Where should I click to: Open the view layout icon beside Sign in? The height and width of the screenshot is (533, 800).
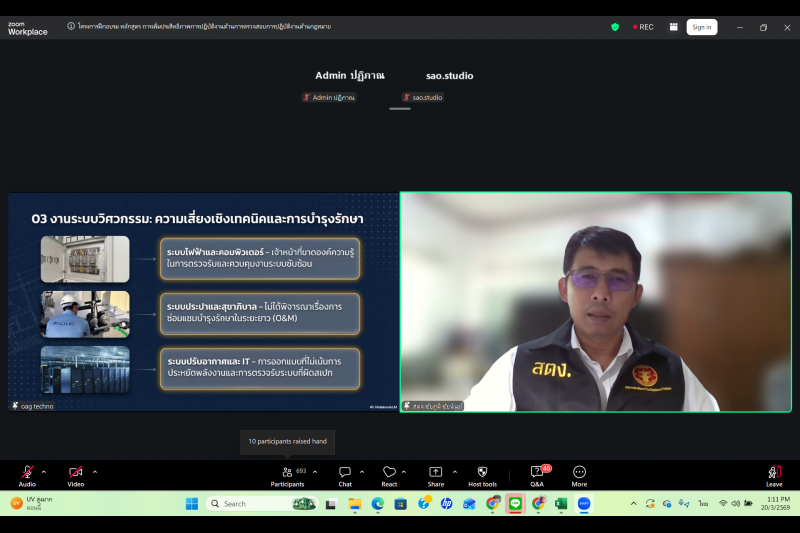pyautogui.click(x=673, y=27)
